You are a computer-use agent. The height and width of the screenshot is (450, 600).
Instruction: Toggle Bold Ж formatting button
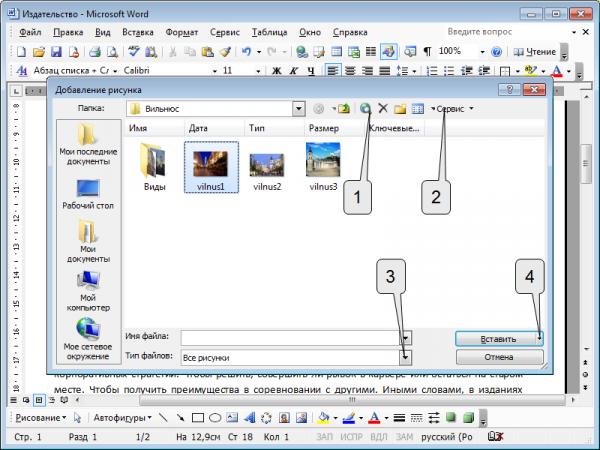click(276, 71)
